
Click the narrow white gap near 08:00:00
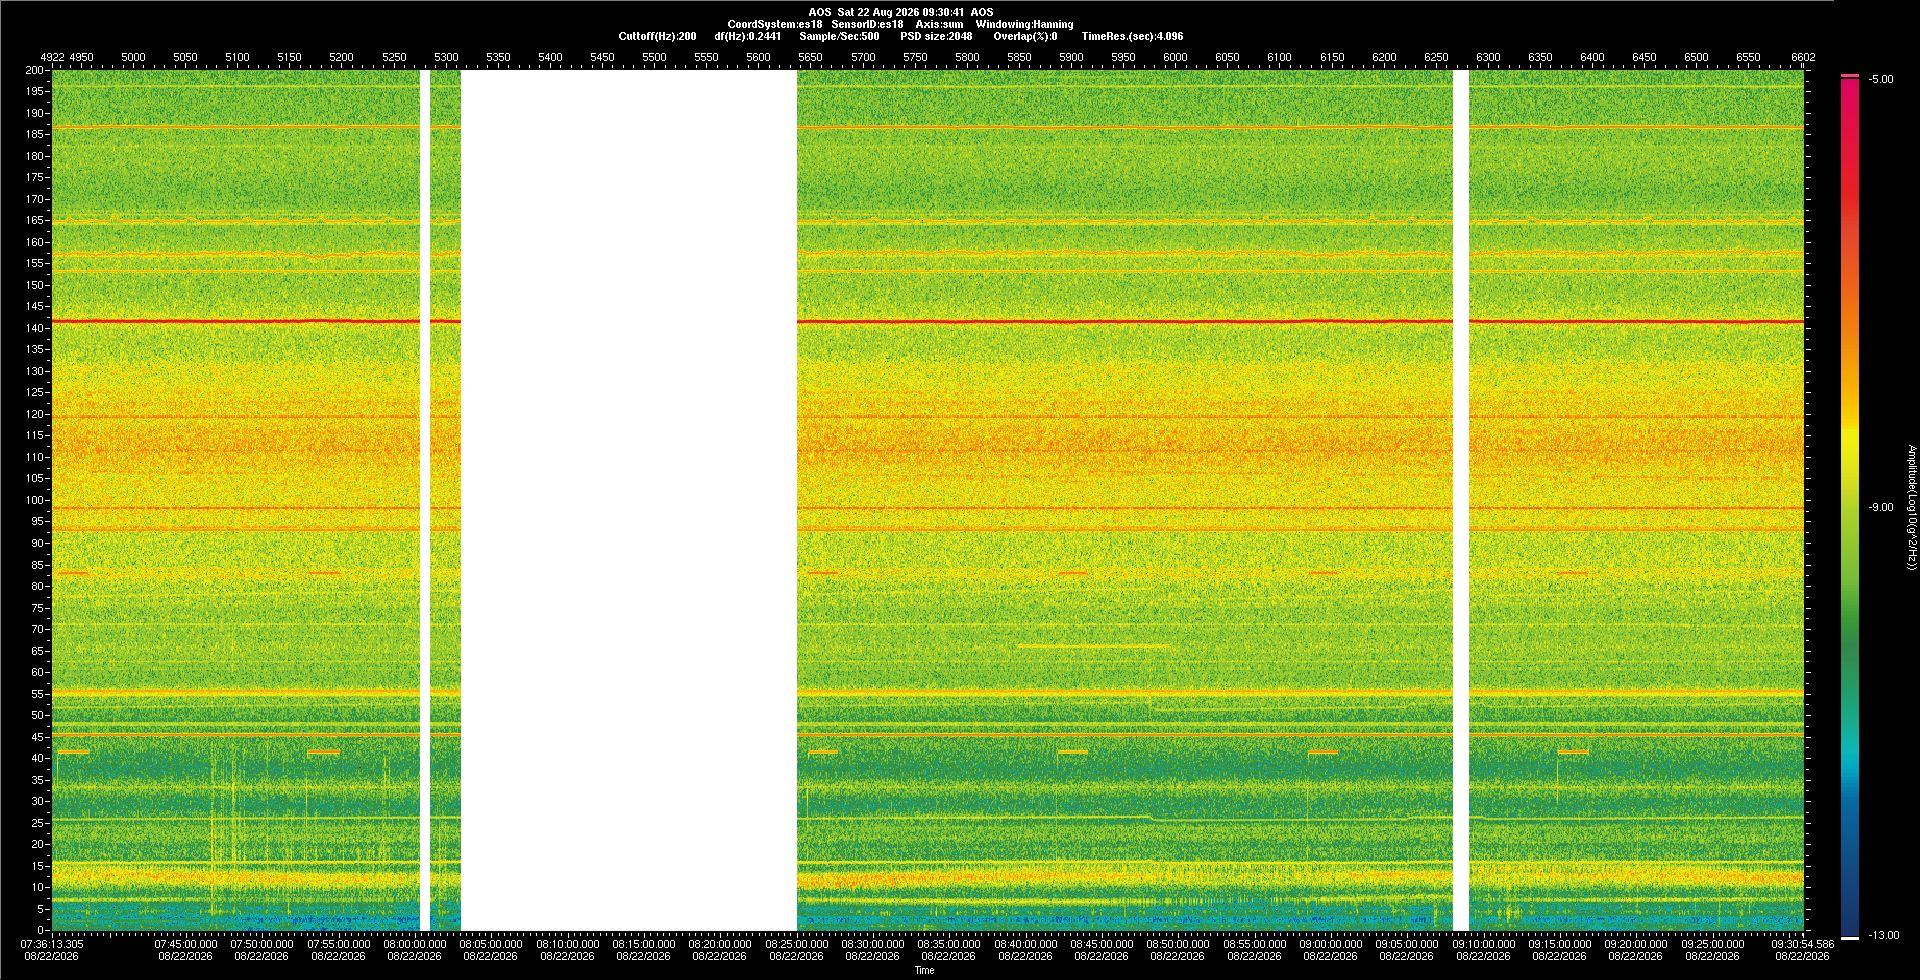[425, 500]
